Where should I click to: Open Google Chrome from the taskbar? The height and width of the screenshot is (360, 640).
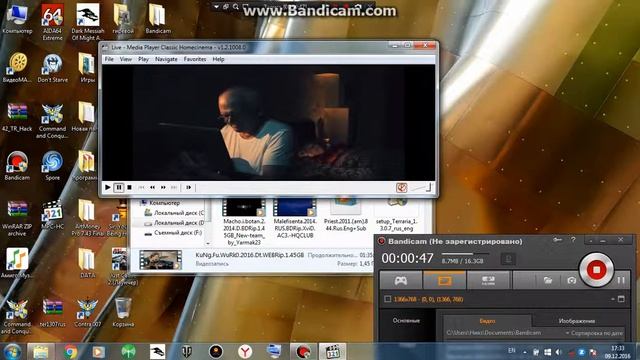pyautogui.click(x=71, y=351)
